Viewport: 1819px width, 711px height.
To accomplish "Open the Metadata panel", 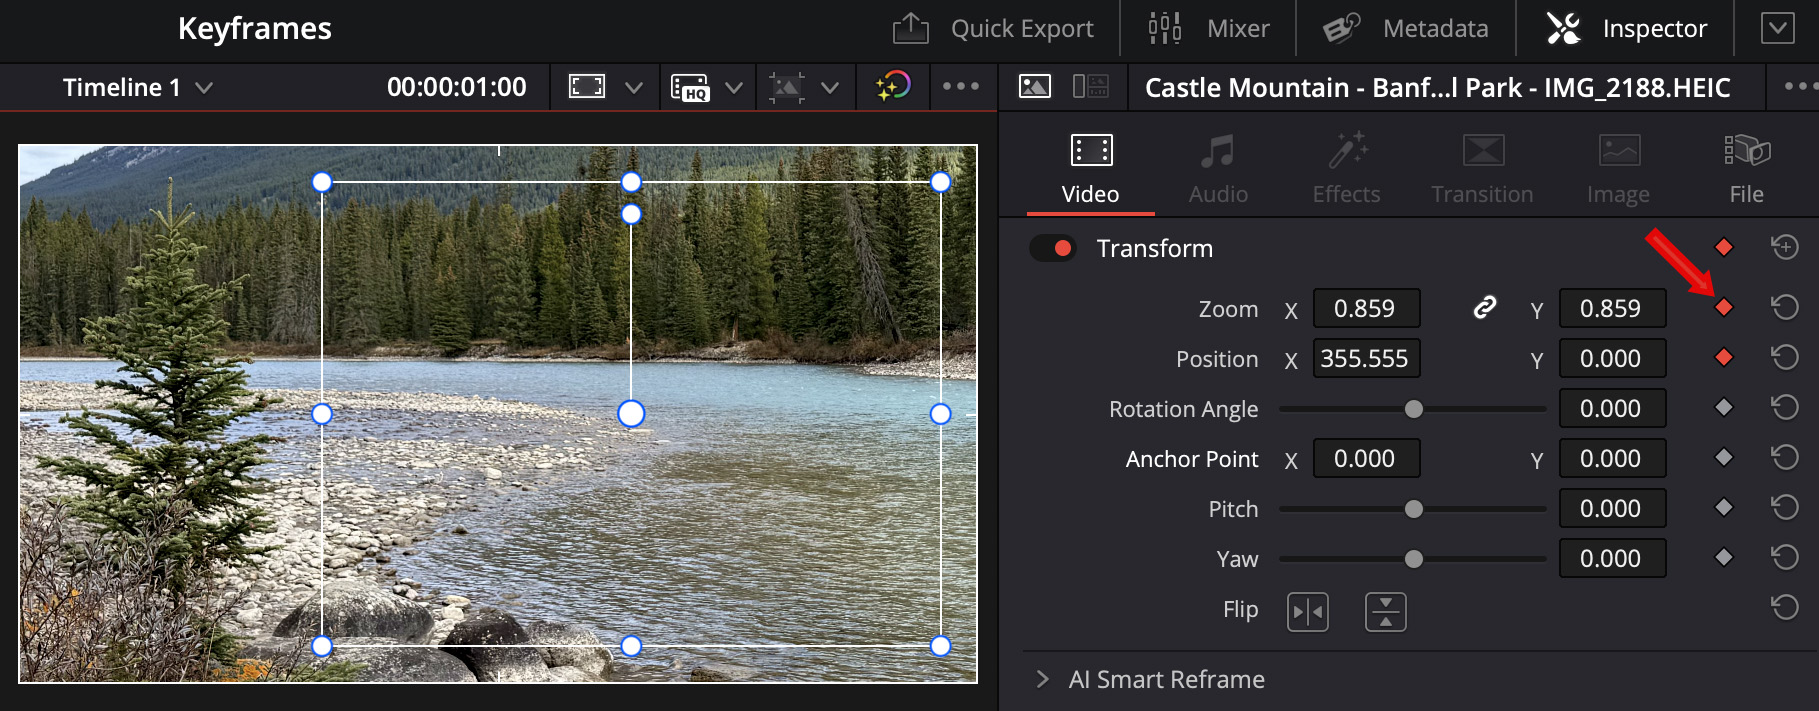I will click(x=1406, y=29).
